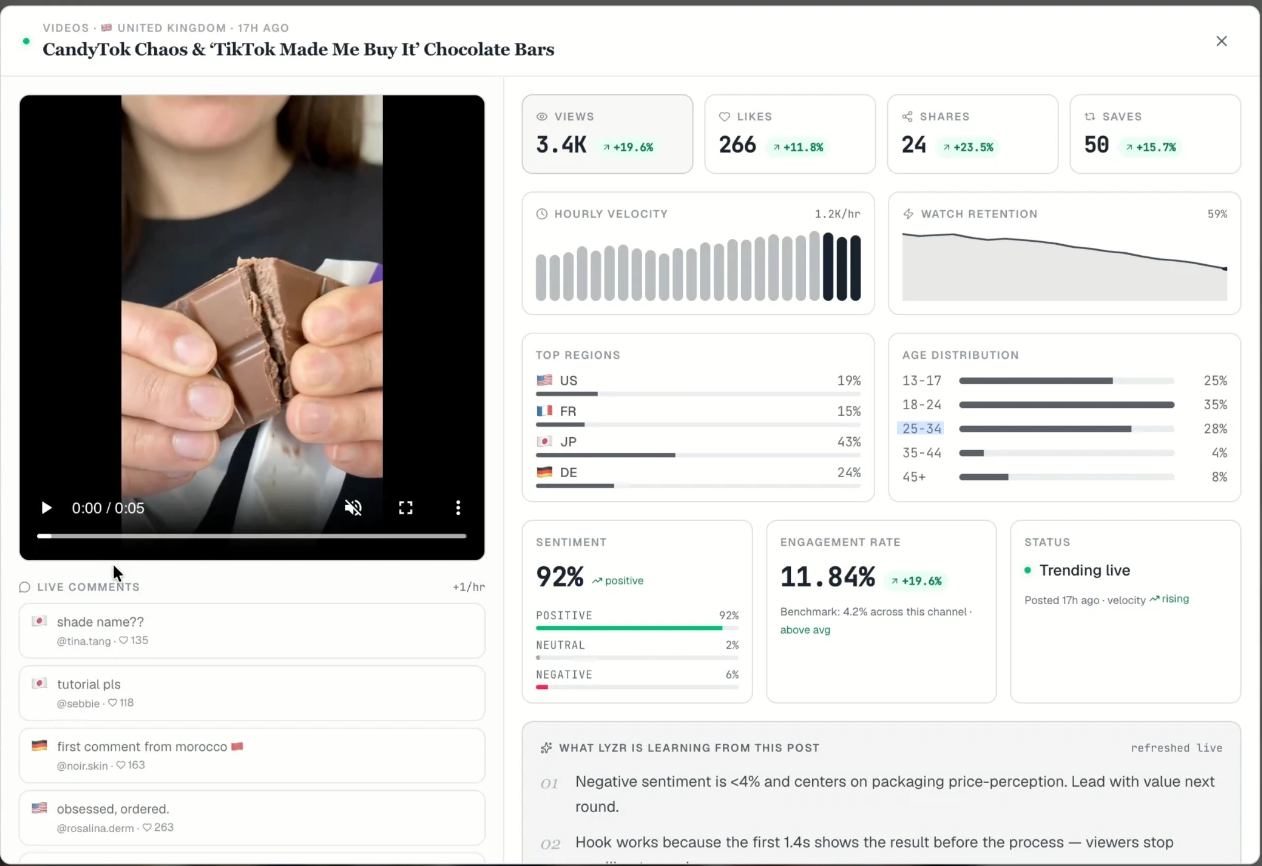Click the 25-34 age group label

921,429
